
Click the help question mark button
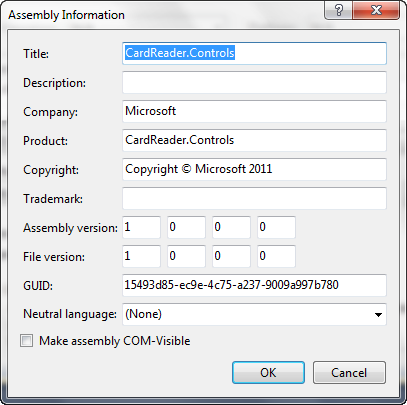[338, 10]
